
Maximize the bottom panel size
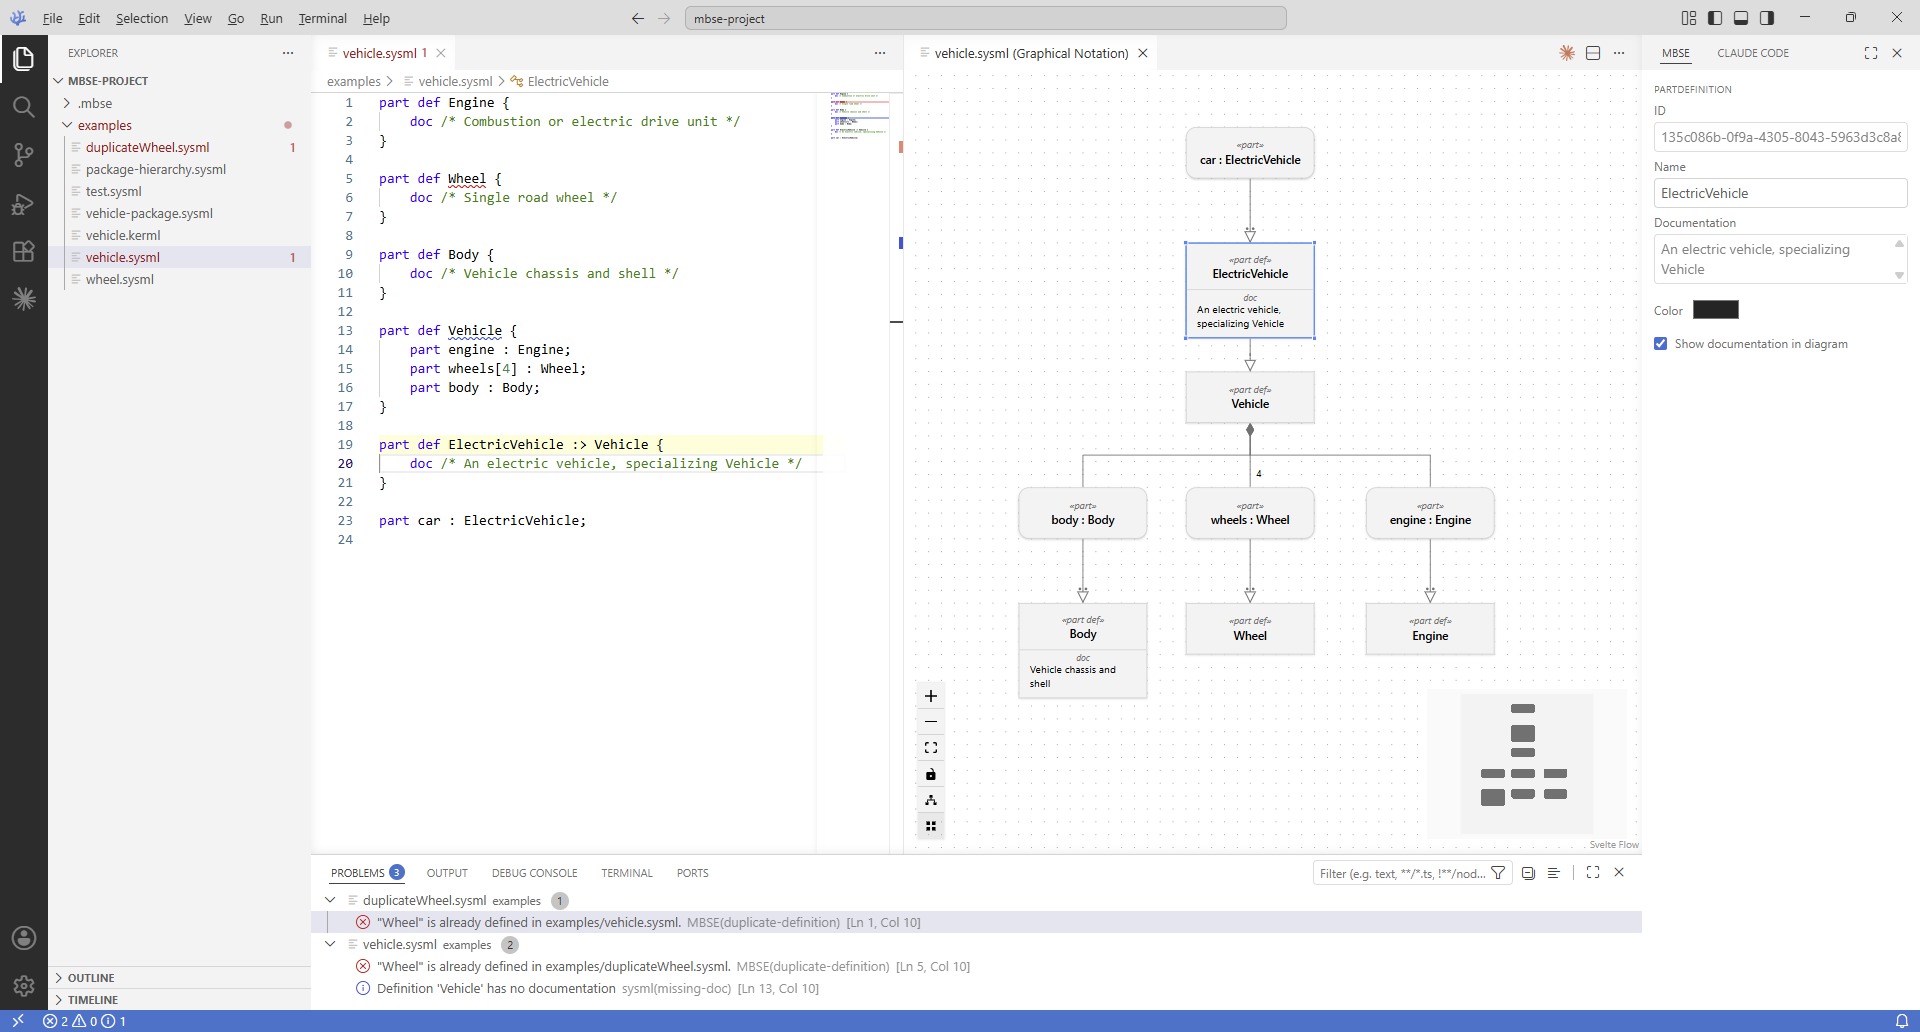point(1593,873)
